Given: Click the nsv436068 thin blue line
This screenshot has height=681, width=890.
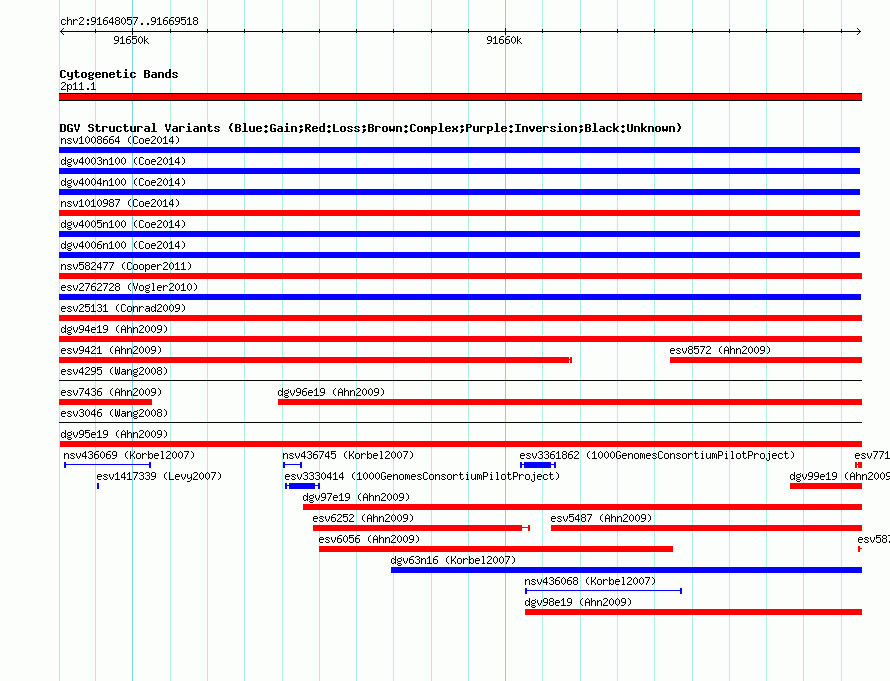Looking at the screenshot, I should (603, 591).
